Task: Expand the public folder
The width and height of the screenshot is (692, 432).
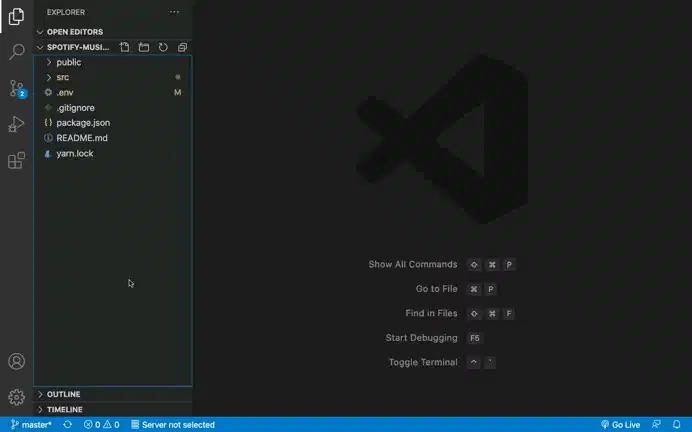Action: click(x=113, y=62)
